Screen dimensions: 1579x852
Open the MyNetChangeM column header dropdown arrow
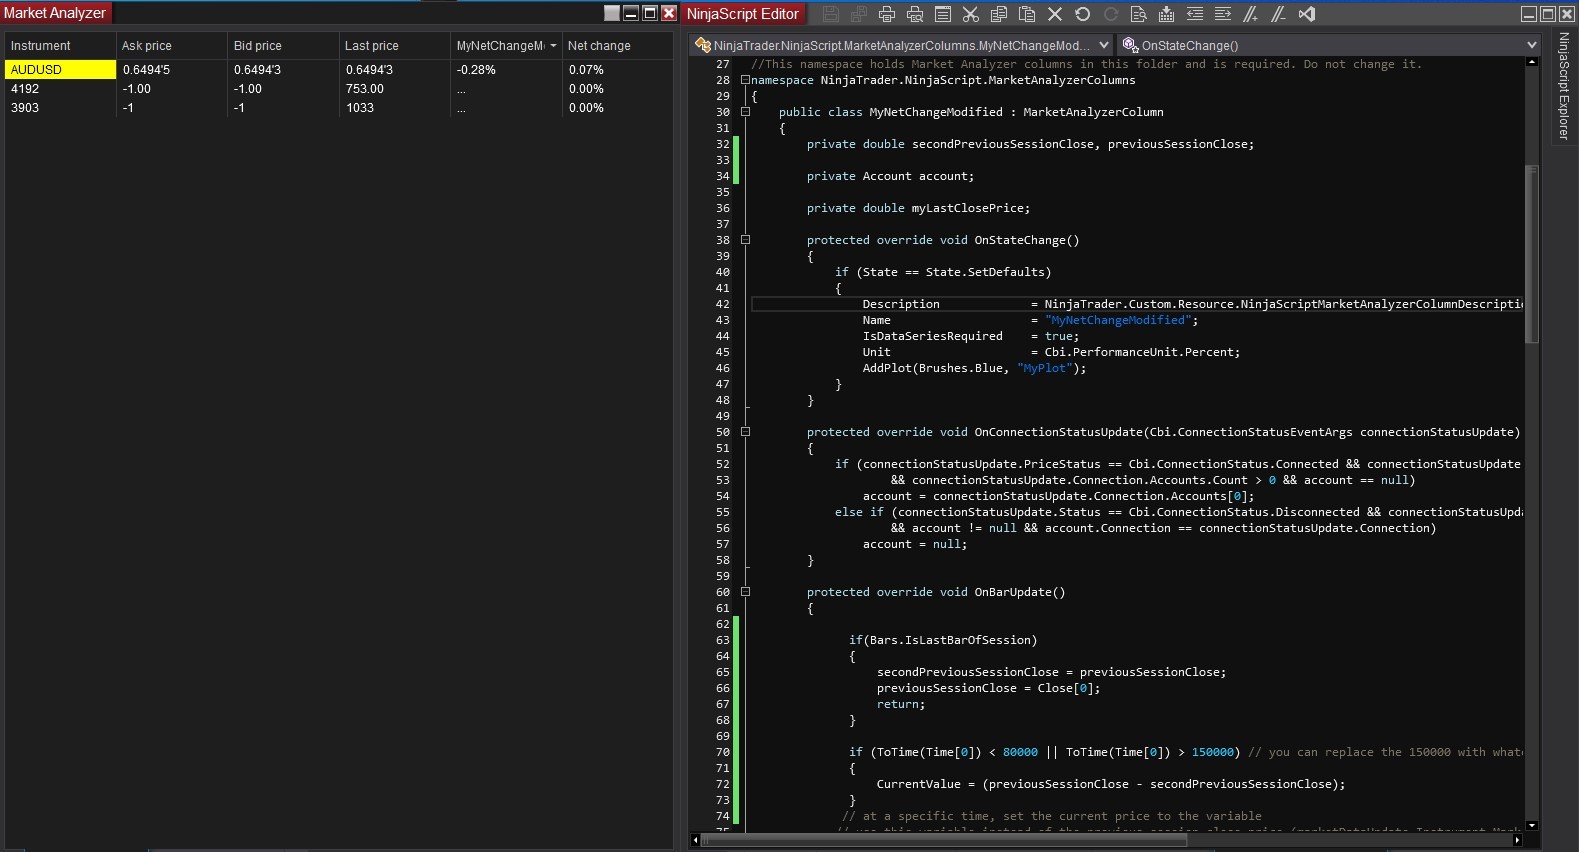pyautogui.click(x=553, y=46)
